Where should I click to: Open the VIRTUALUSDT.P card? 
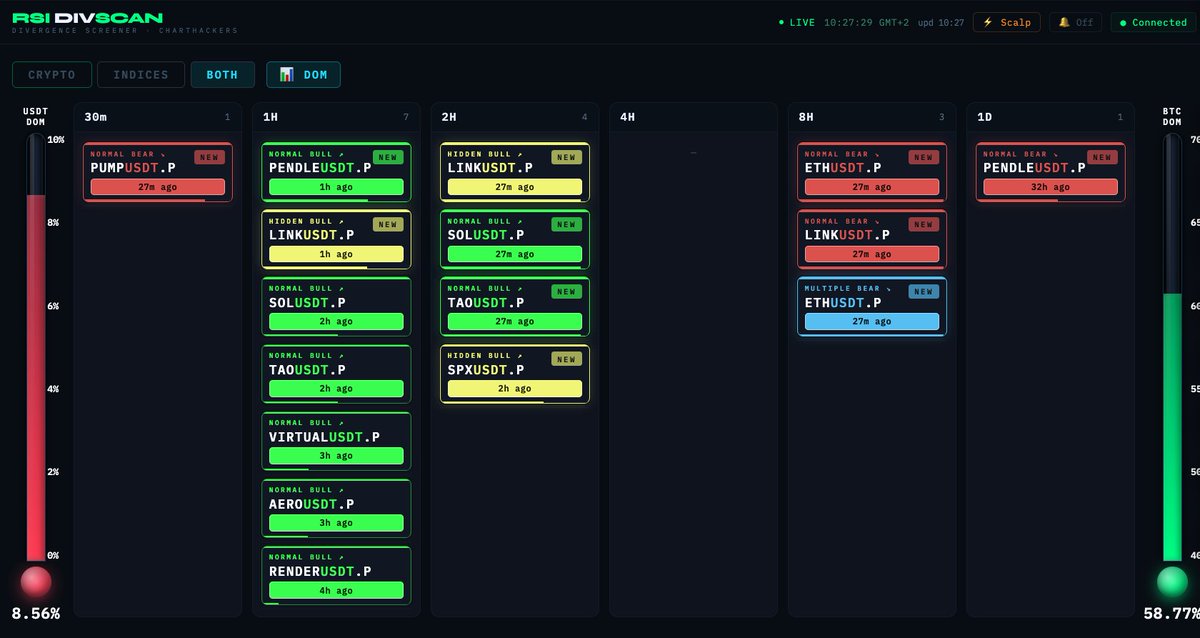(336, 441)
